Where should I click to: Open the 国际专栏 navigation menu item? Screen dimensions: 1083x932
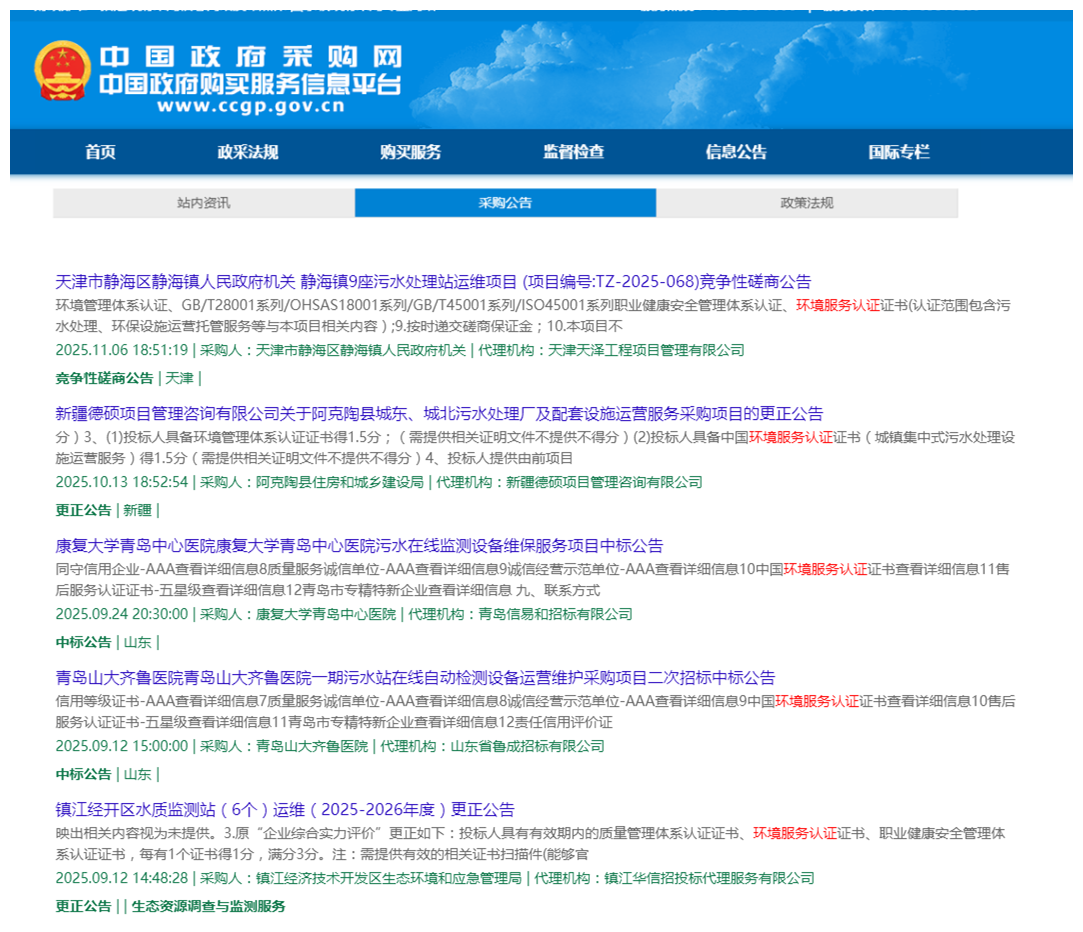click(x=898, y=152)
